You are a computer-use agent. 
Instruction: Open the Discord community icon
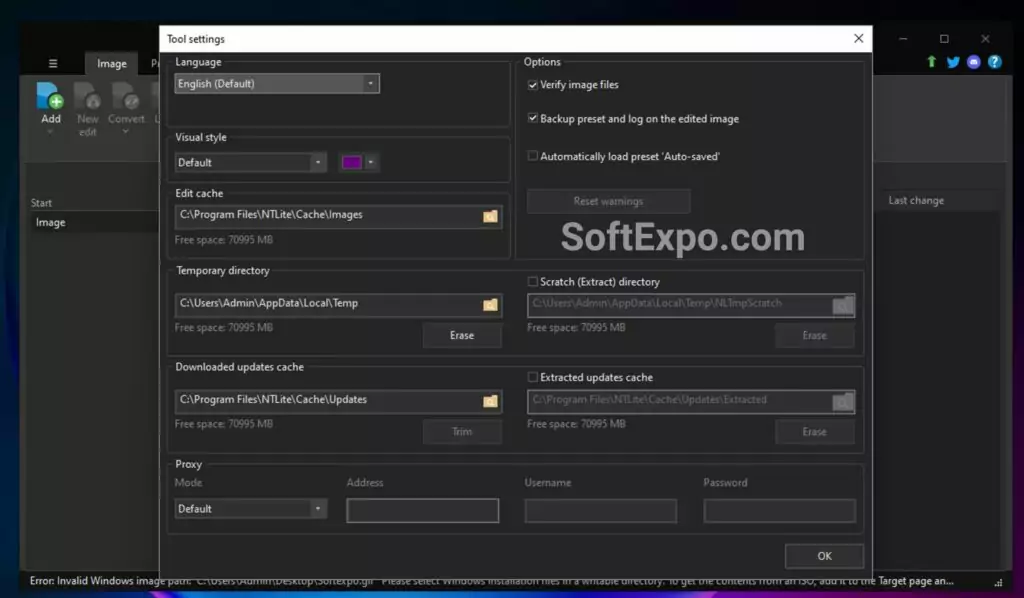(x=972, y=62)
